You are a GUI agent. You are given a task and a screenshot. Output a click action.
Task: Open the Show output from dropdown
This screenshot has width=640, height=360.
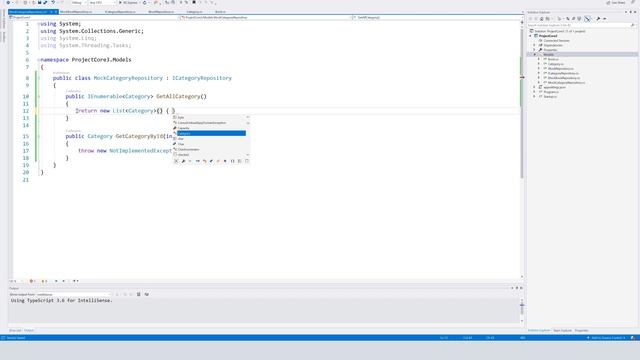point(73,294)
